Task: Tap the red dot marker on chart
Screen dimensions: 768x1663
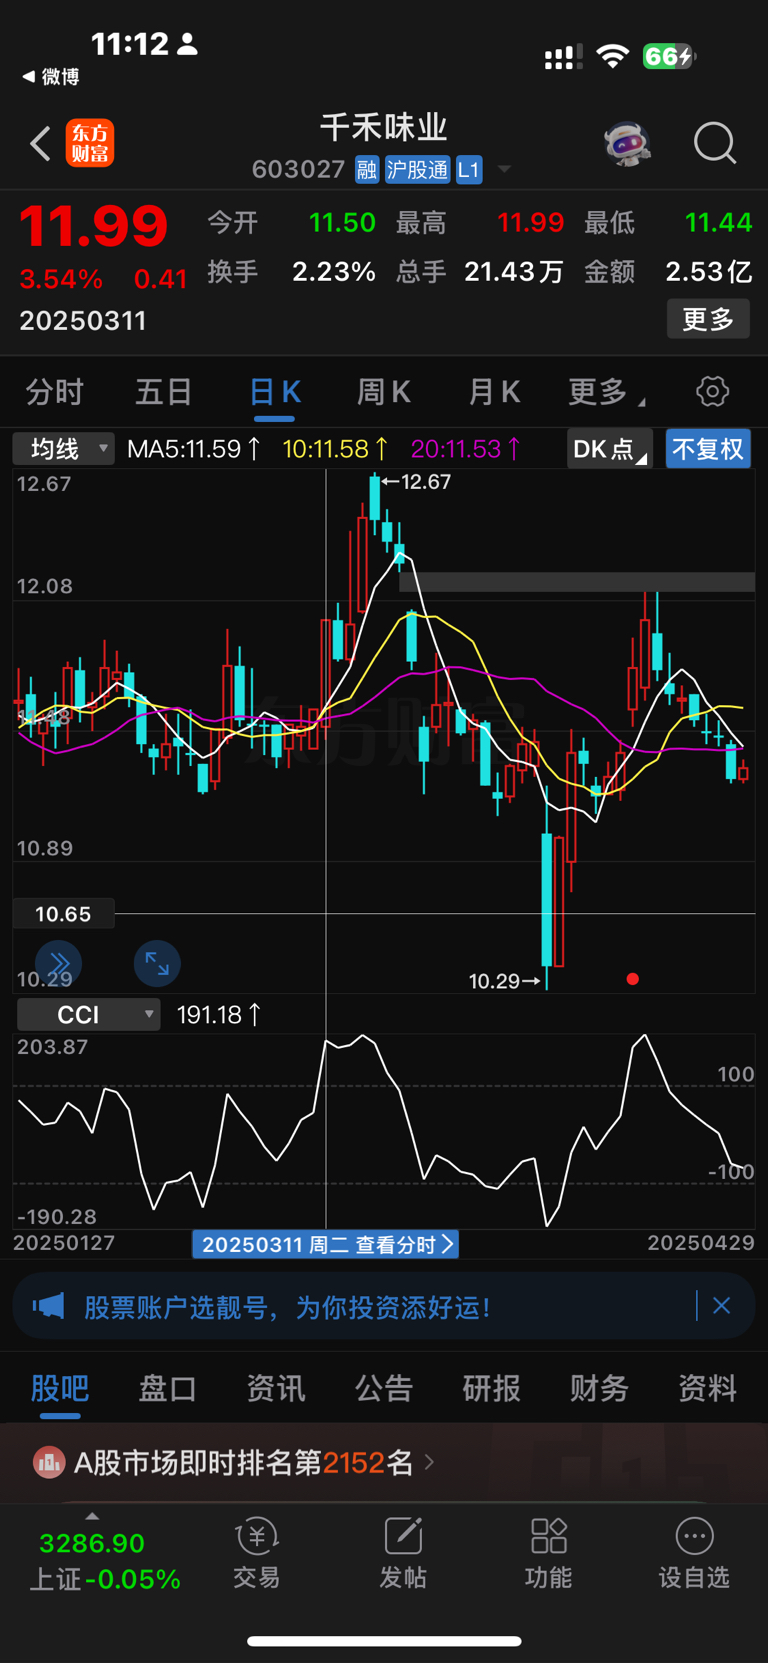Action: [632, 979]
